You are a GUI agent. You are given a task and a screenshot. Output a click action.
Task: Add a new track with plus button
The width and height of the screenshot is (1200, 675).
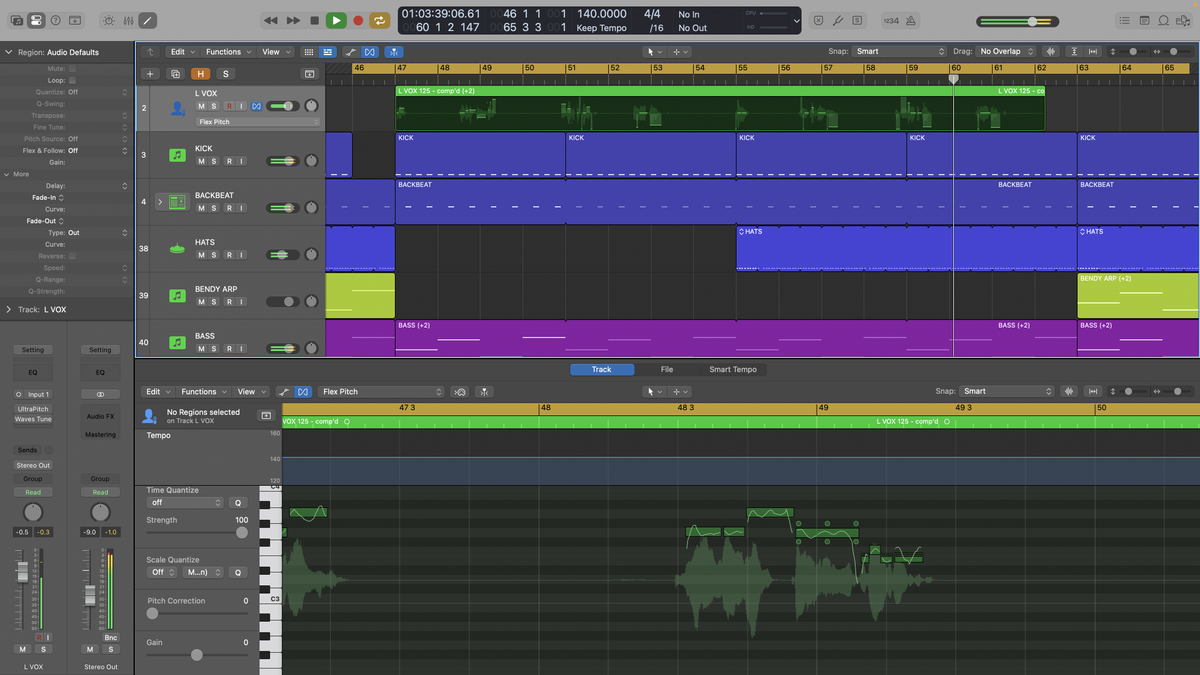pos(149,73)
